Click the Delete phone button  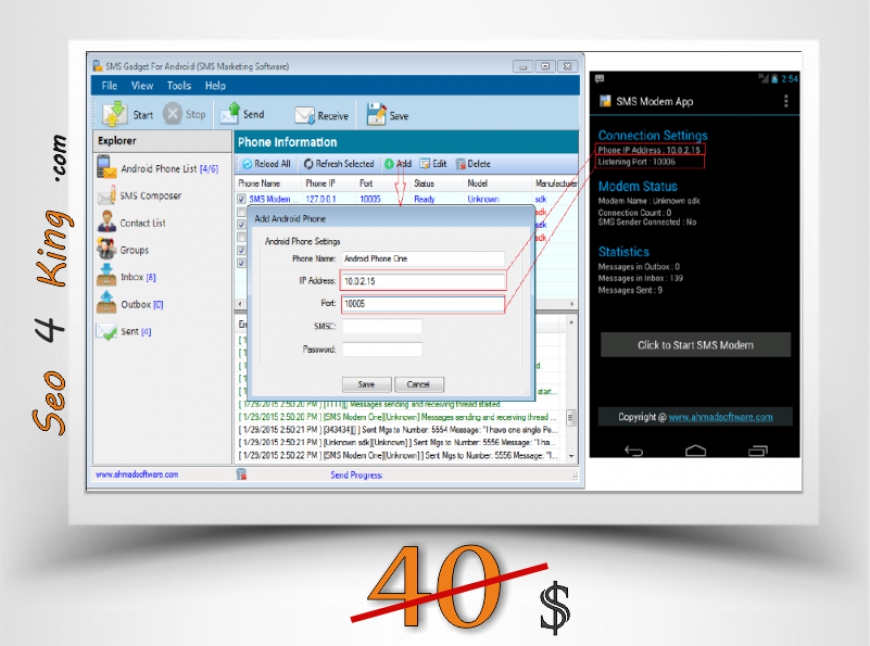tap(473, 164)
